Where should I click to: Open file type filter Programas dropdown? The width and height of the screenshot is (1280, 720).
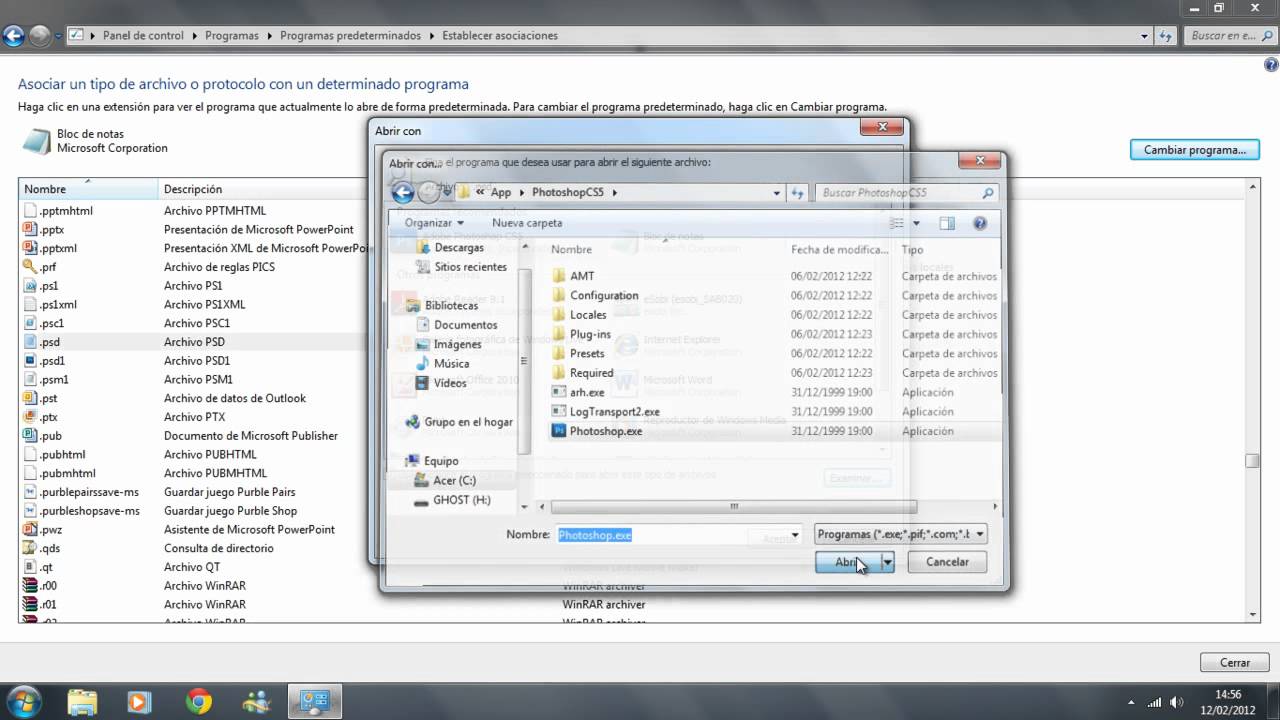tap(900, 534)
